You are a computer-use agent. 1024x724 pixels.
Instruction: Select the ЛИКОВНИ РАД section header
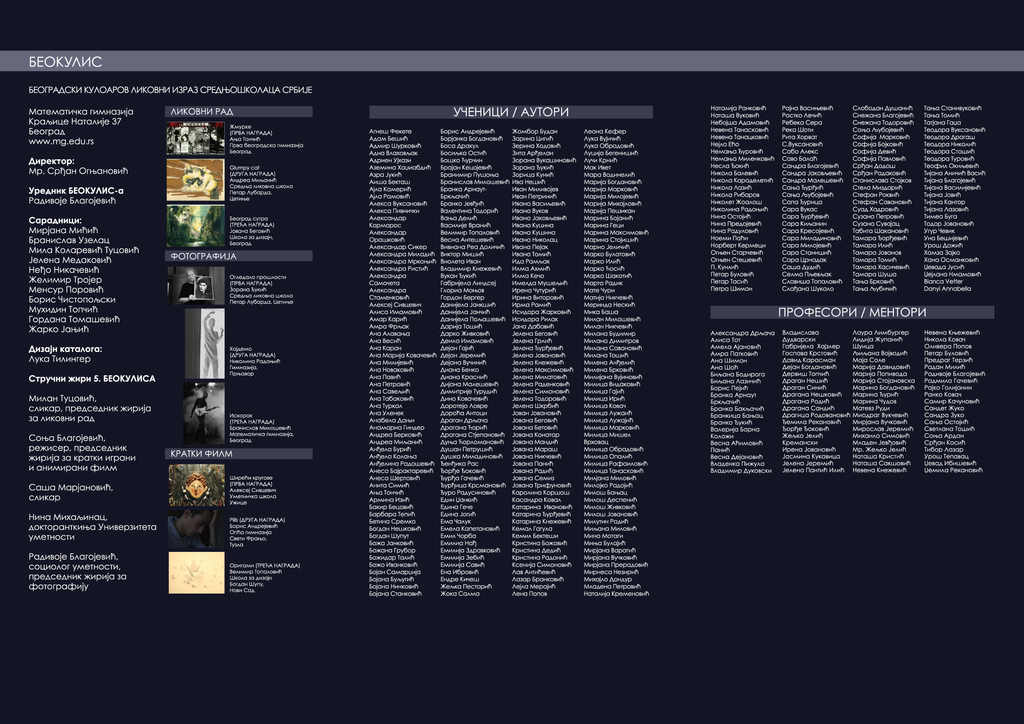click(202, 111)
